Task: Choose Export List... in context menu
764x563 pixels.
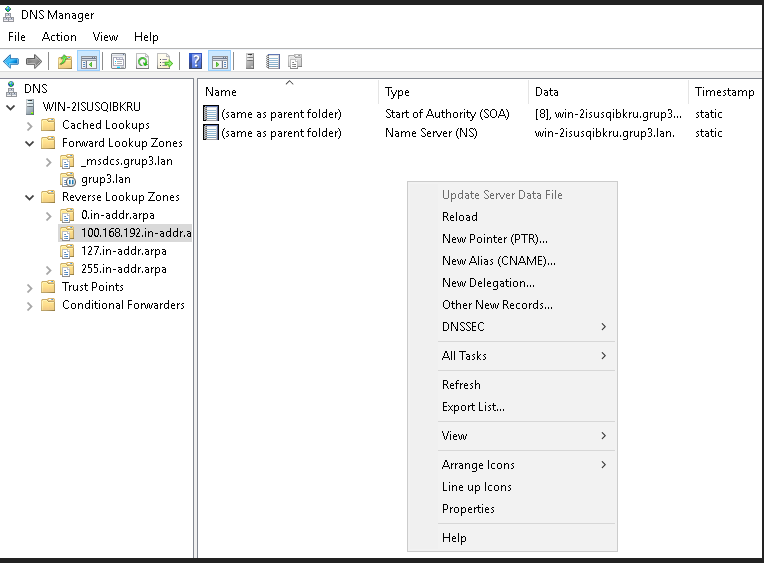Action: coord(512,407)
